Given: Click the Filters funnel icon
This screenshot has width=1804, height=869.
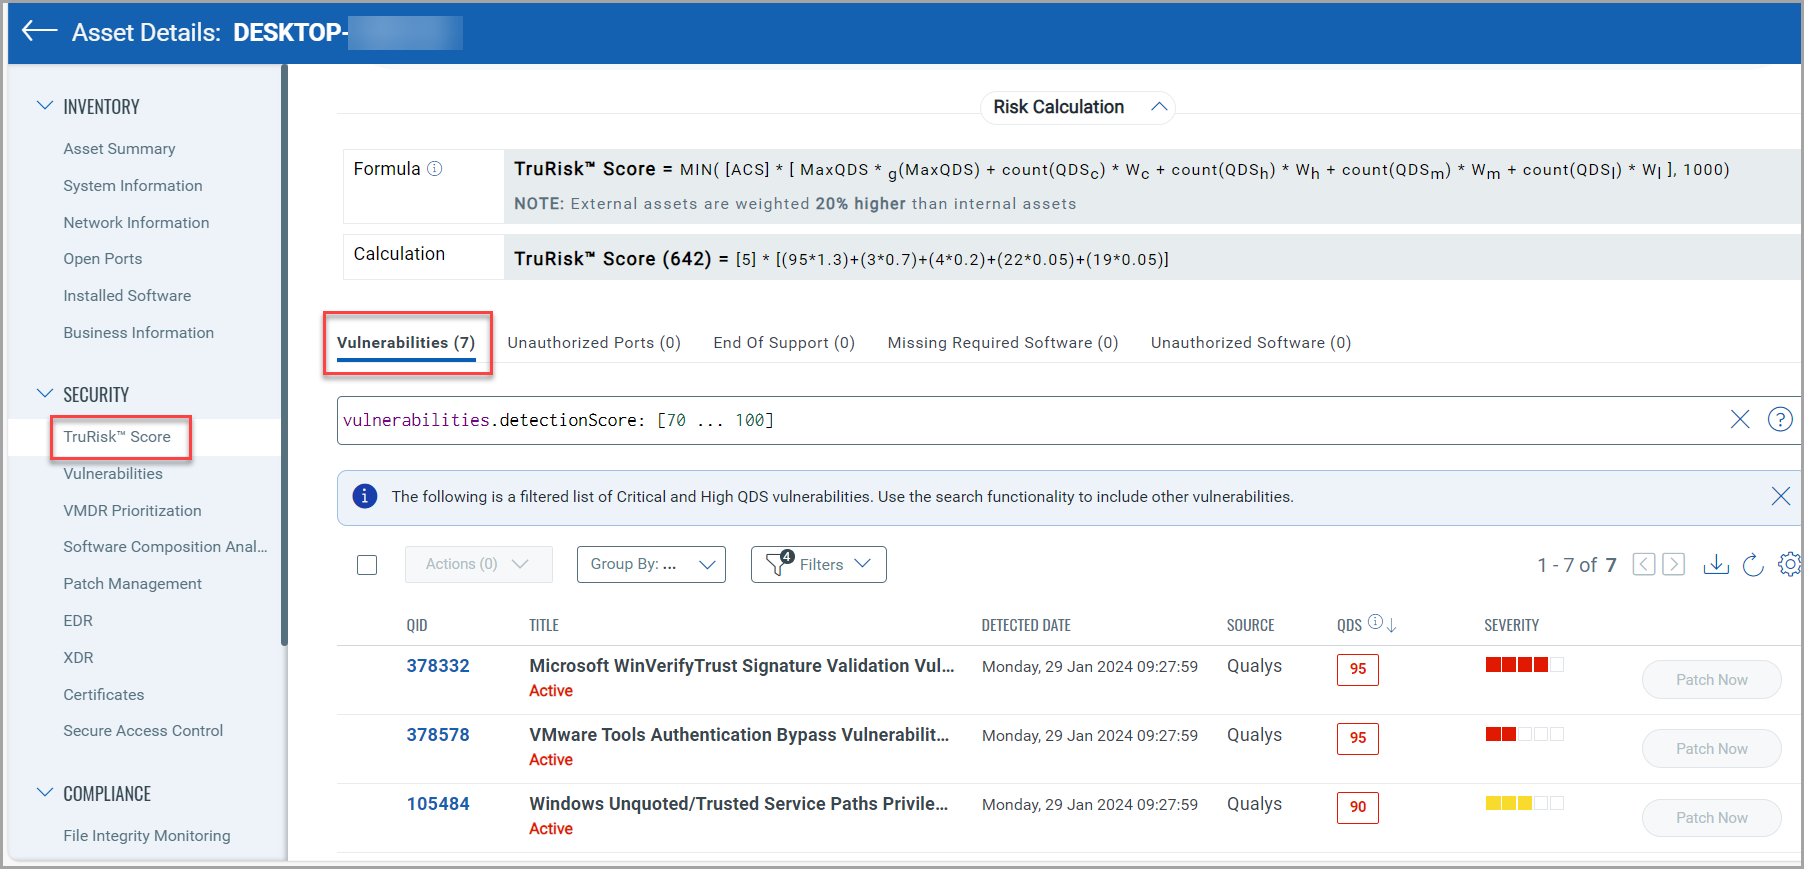Looking at the screenshot, I should point(777,564).
